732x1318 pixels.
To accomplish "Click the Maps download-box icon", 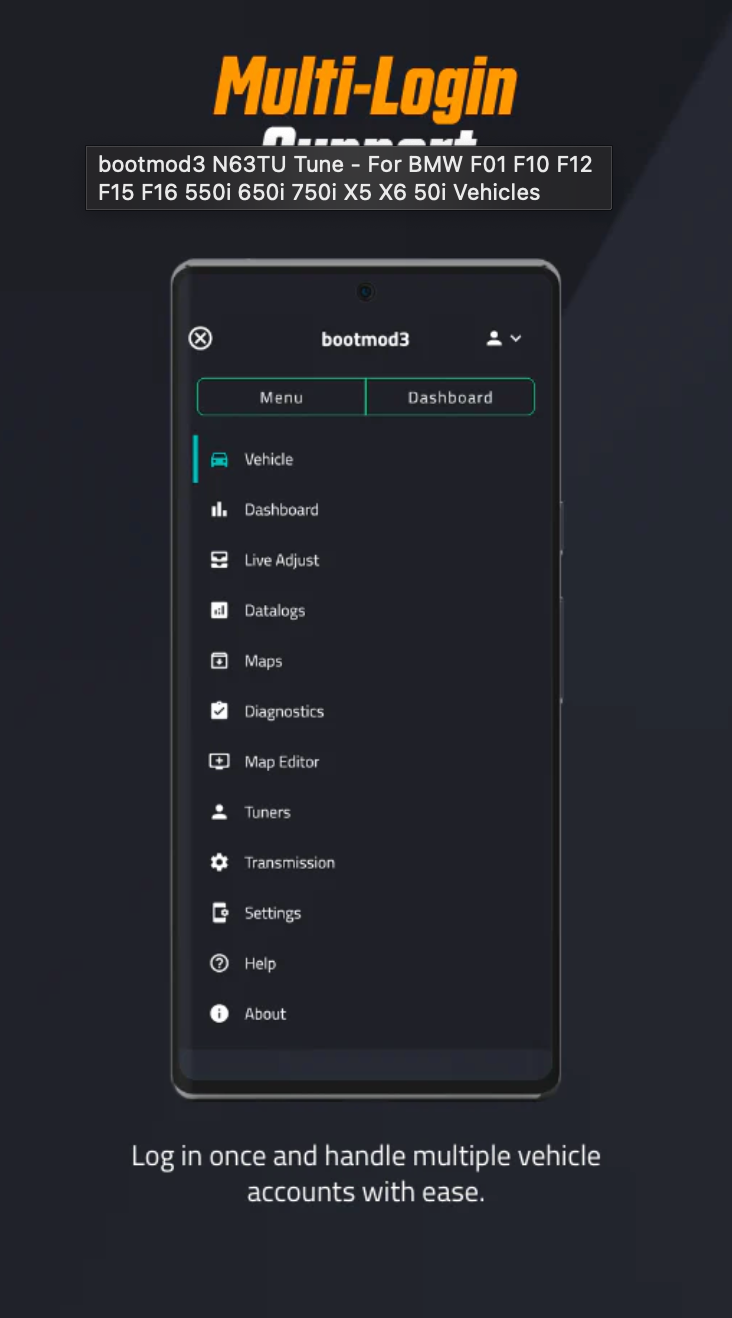I will point(219,661).
